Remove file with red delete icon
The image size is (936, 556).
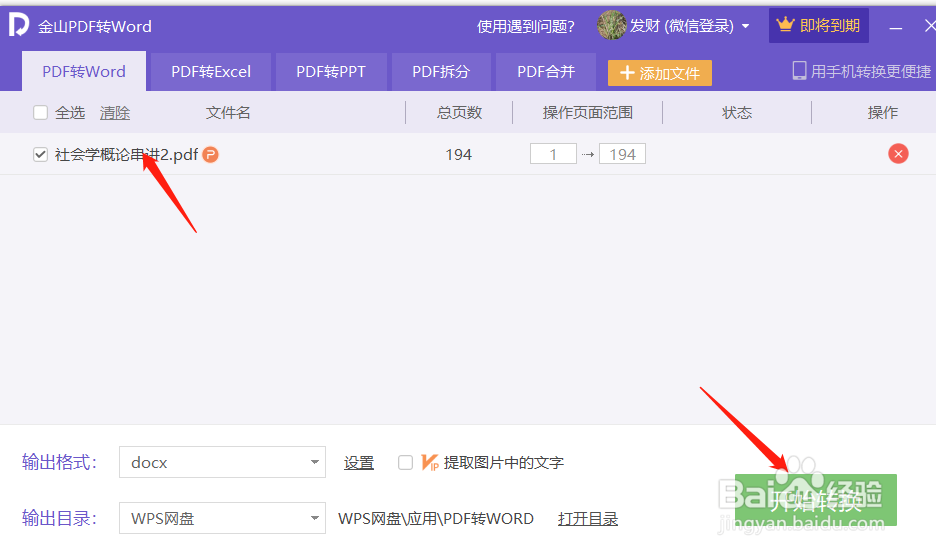point(898,154)
